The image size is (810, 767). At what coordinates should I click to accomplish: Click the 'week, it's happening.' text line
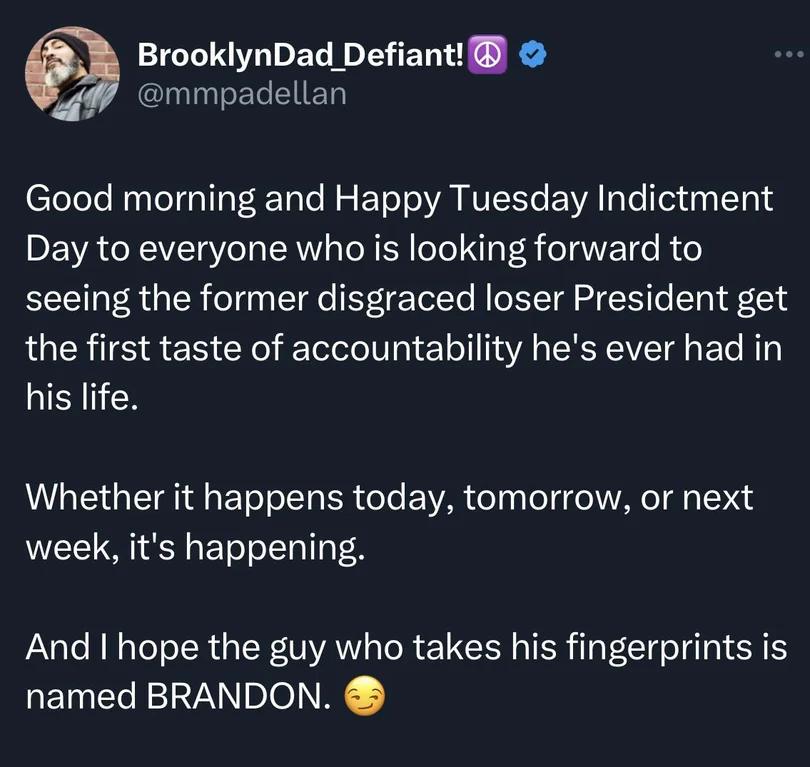195,548
